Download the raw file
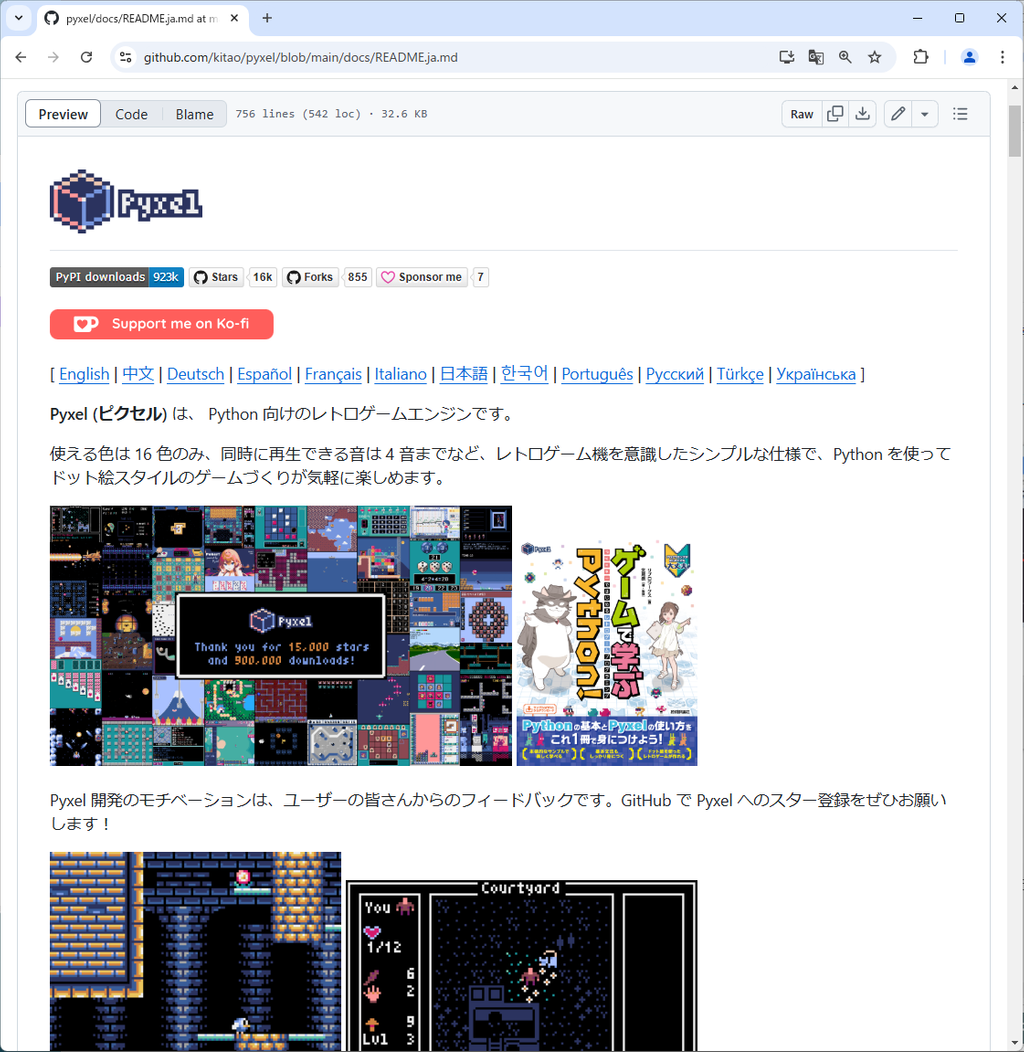The height and width of the screenshot is (1052, 1024). pos(862,114)
